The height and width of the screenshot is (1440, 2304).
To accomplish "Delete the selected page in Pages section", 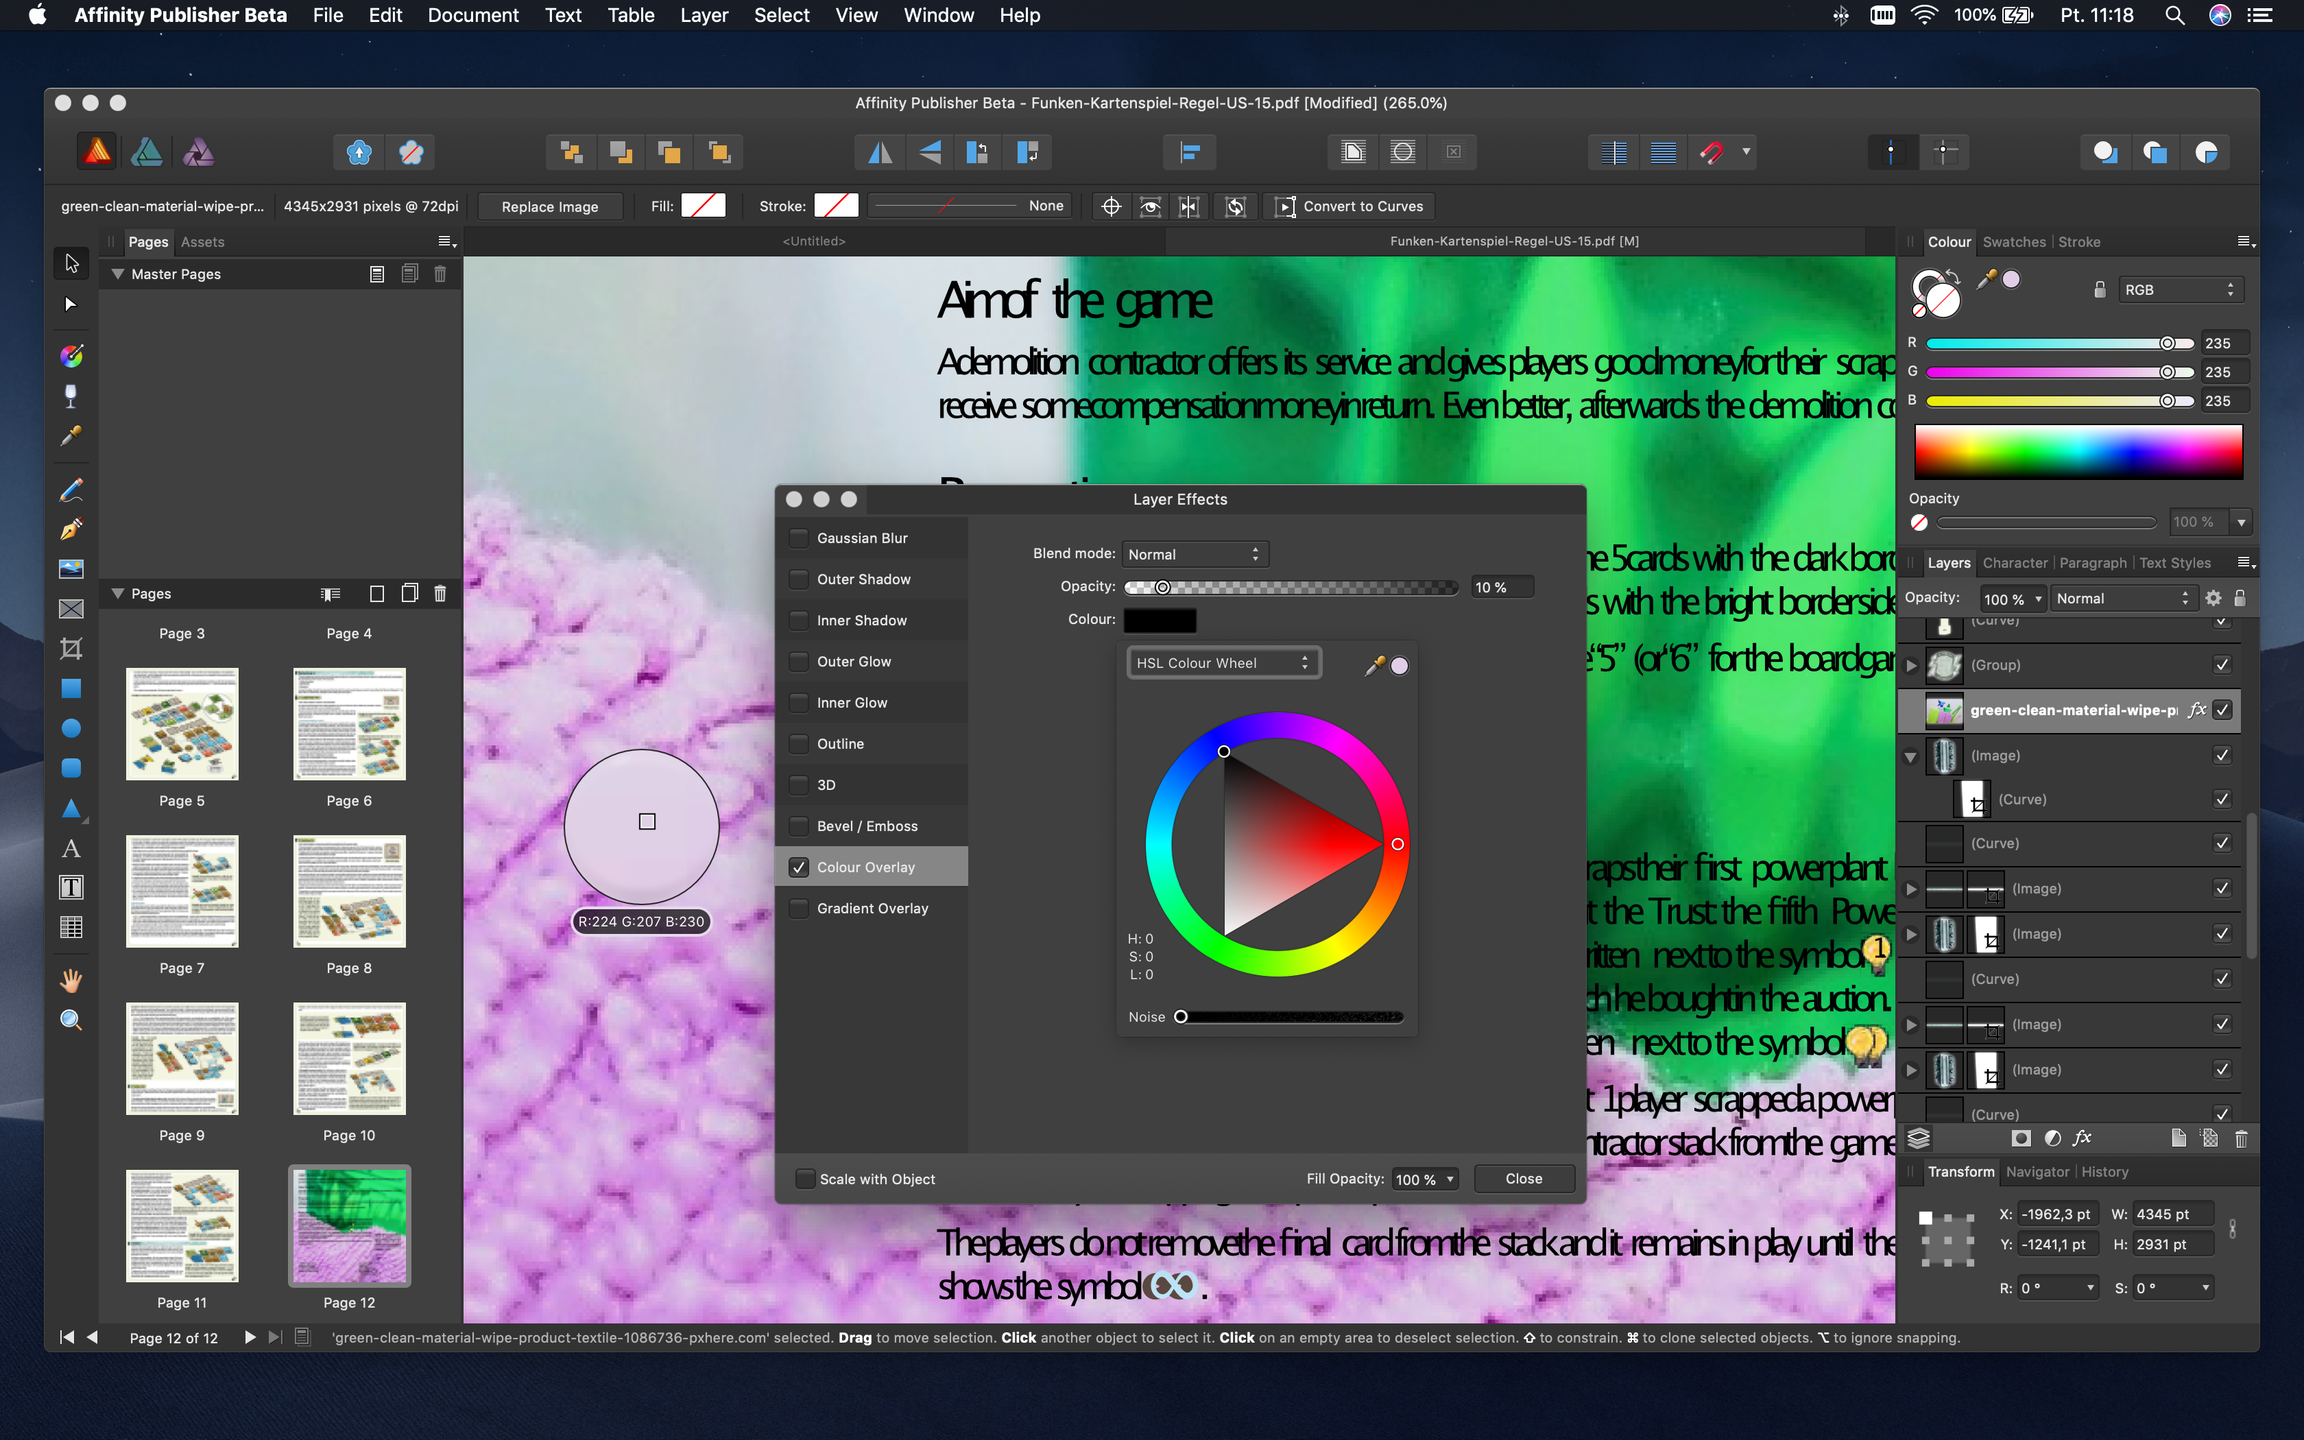I will click(x=440, y=594).
